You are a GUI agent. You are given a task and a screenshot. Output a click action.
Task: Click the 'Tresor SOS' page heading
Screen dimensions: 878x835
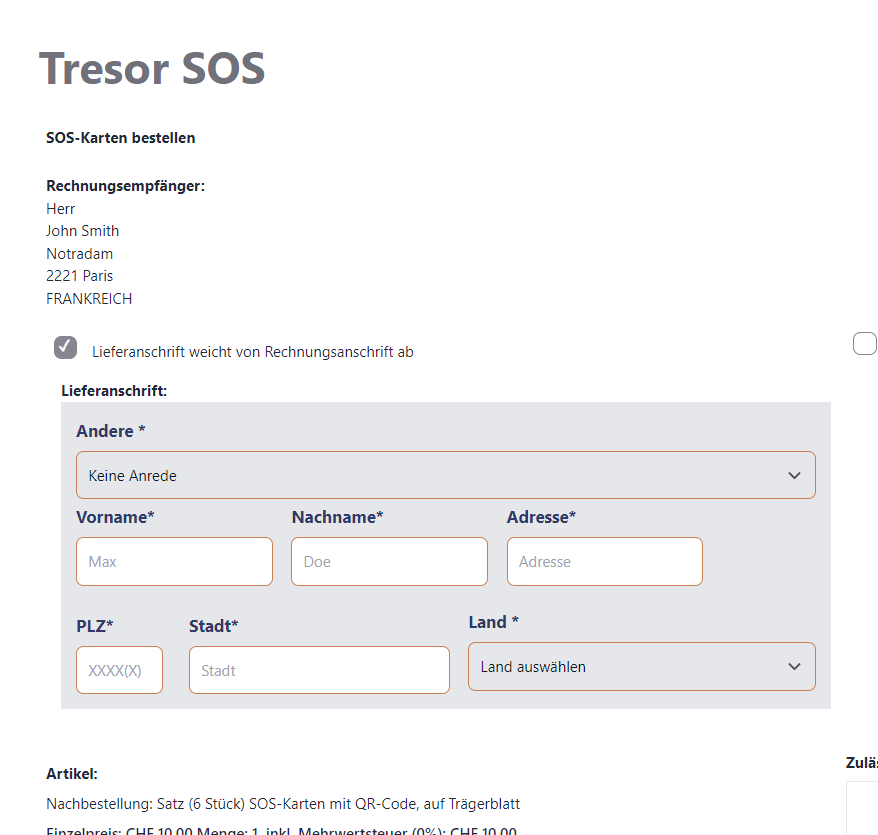click(x=152, y=68)
